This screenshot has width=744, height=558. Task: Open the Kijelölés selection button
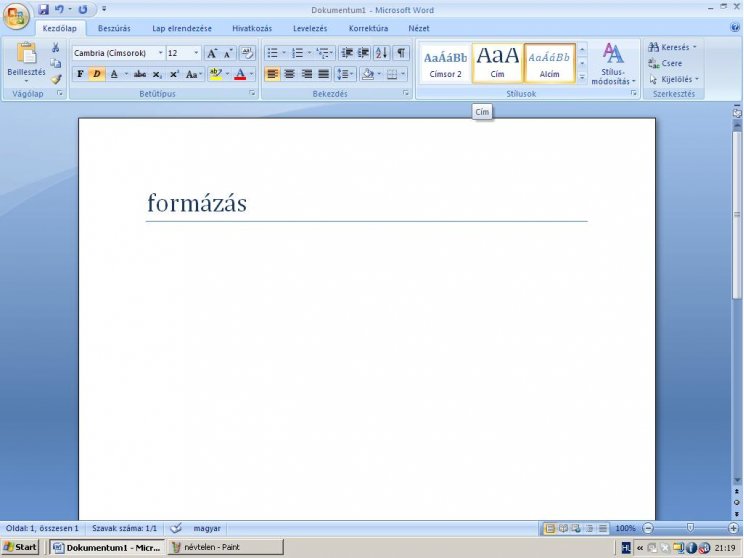pos(674,79)
